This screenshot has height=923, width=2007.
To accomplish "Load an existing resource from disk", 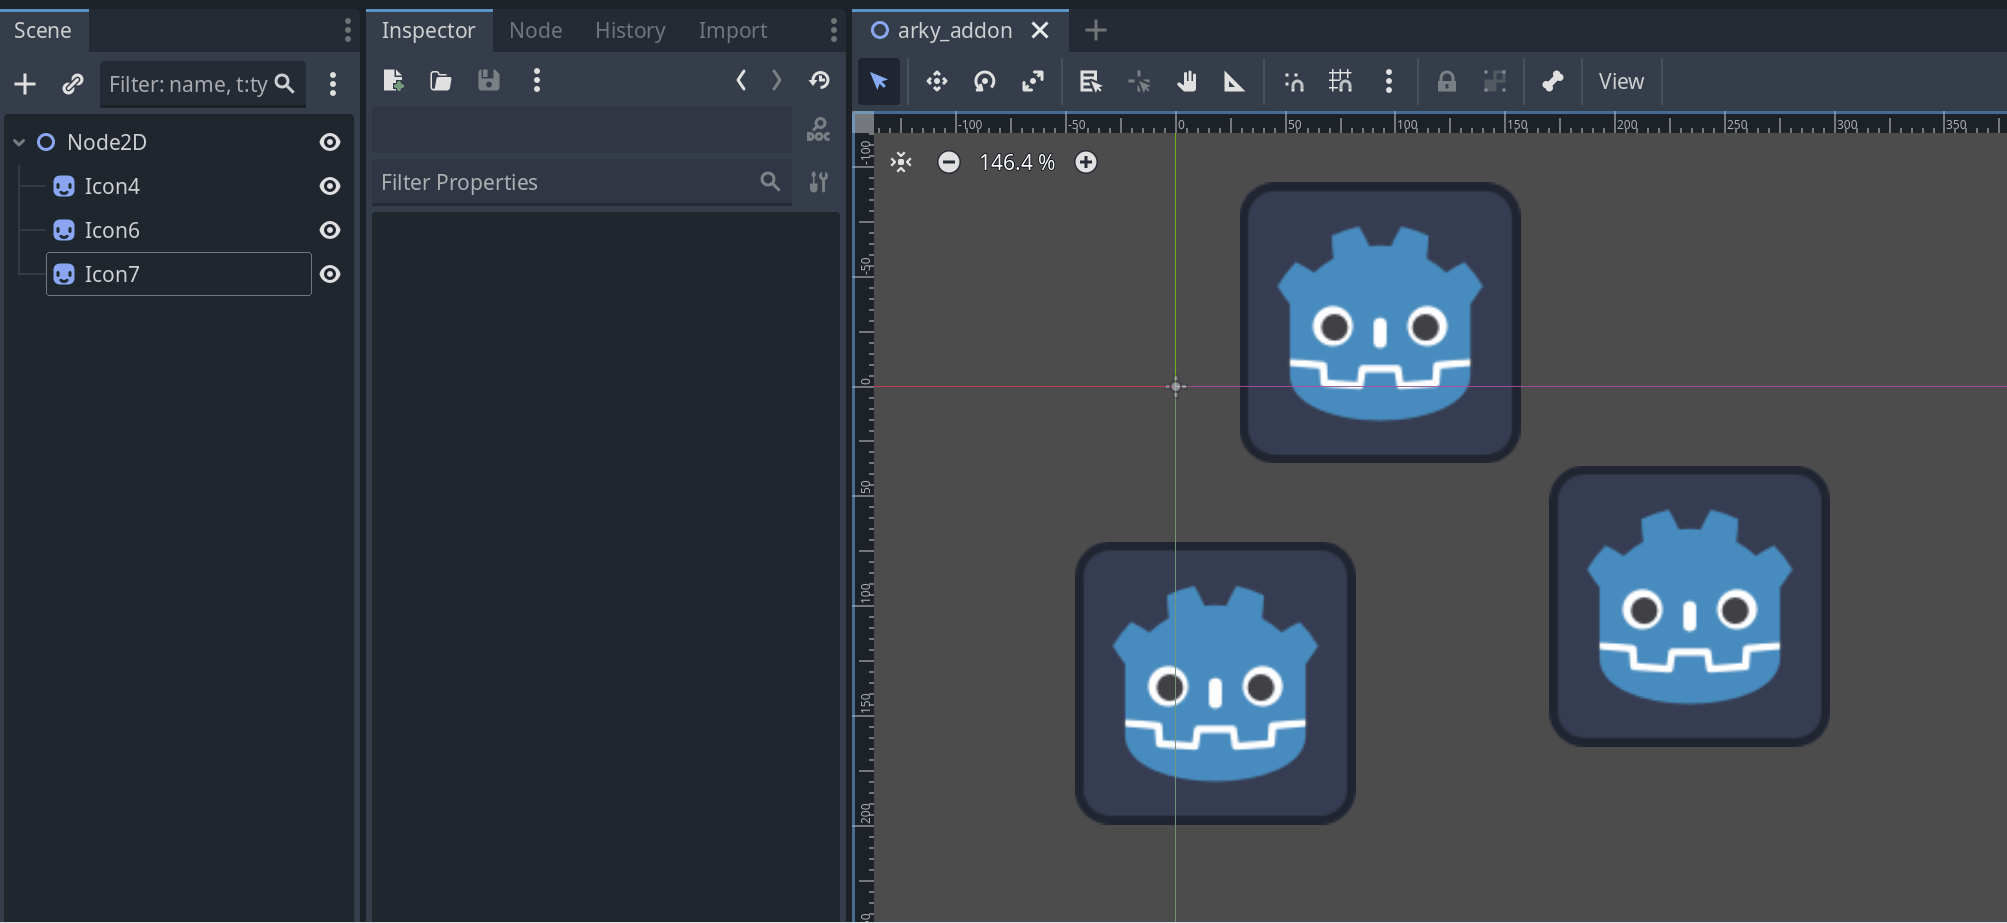I will pos(441,81).
